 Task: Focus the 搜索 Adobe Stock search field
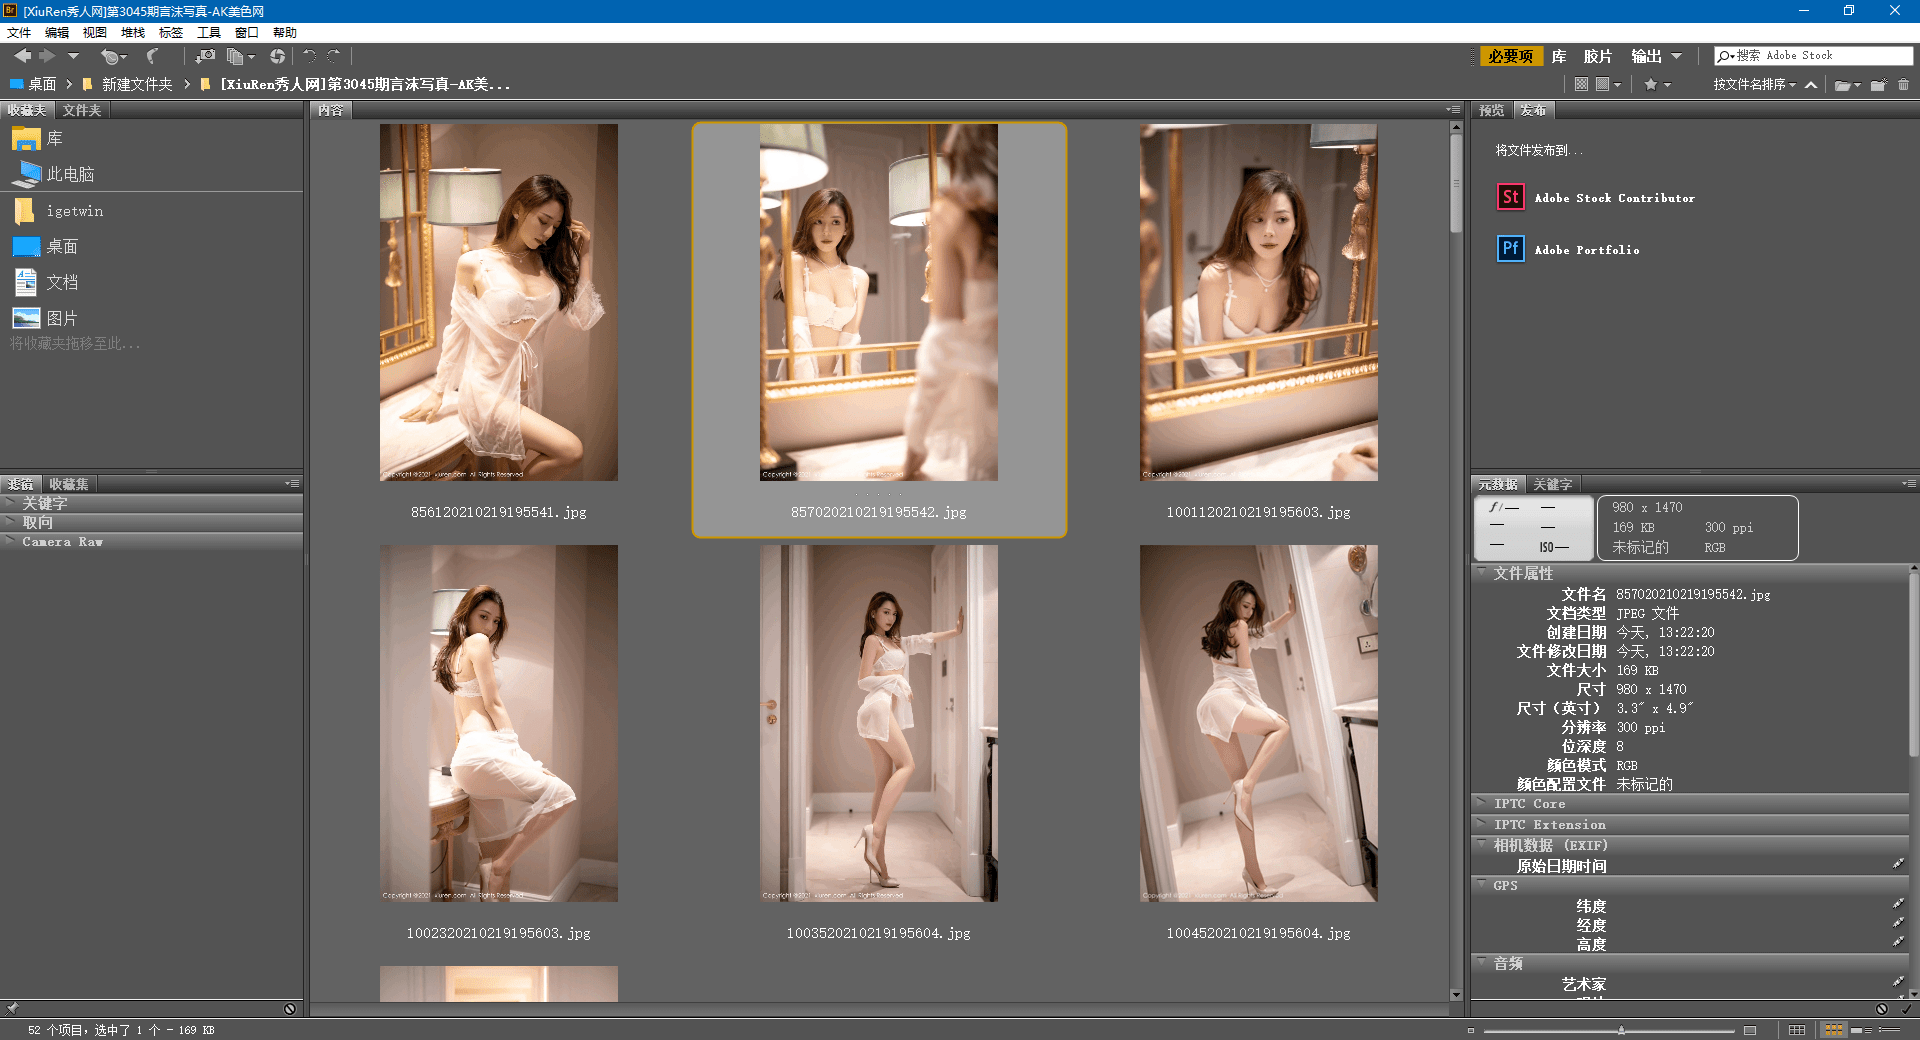[x=1813, y=56]
